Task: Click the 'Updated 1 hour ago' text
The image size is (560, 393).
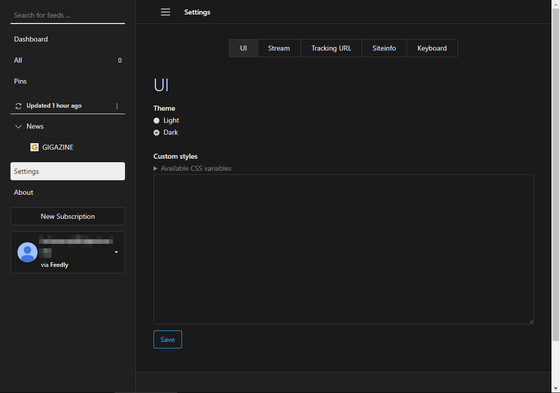Action: point(54,106)
